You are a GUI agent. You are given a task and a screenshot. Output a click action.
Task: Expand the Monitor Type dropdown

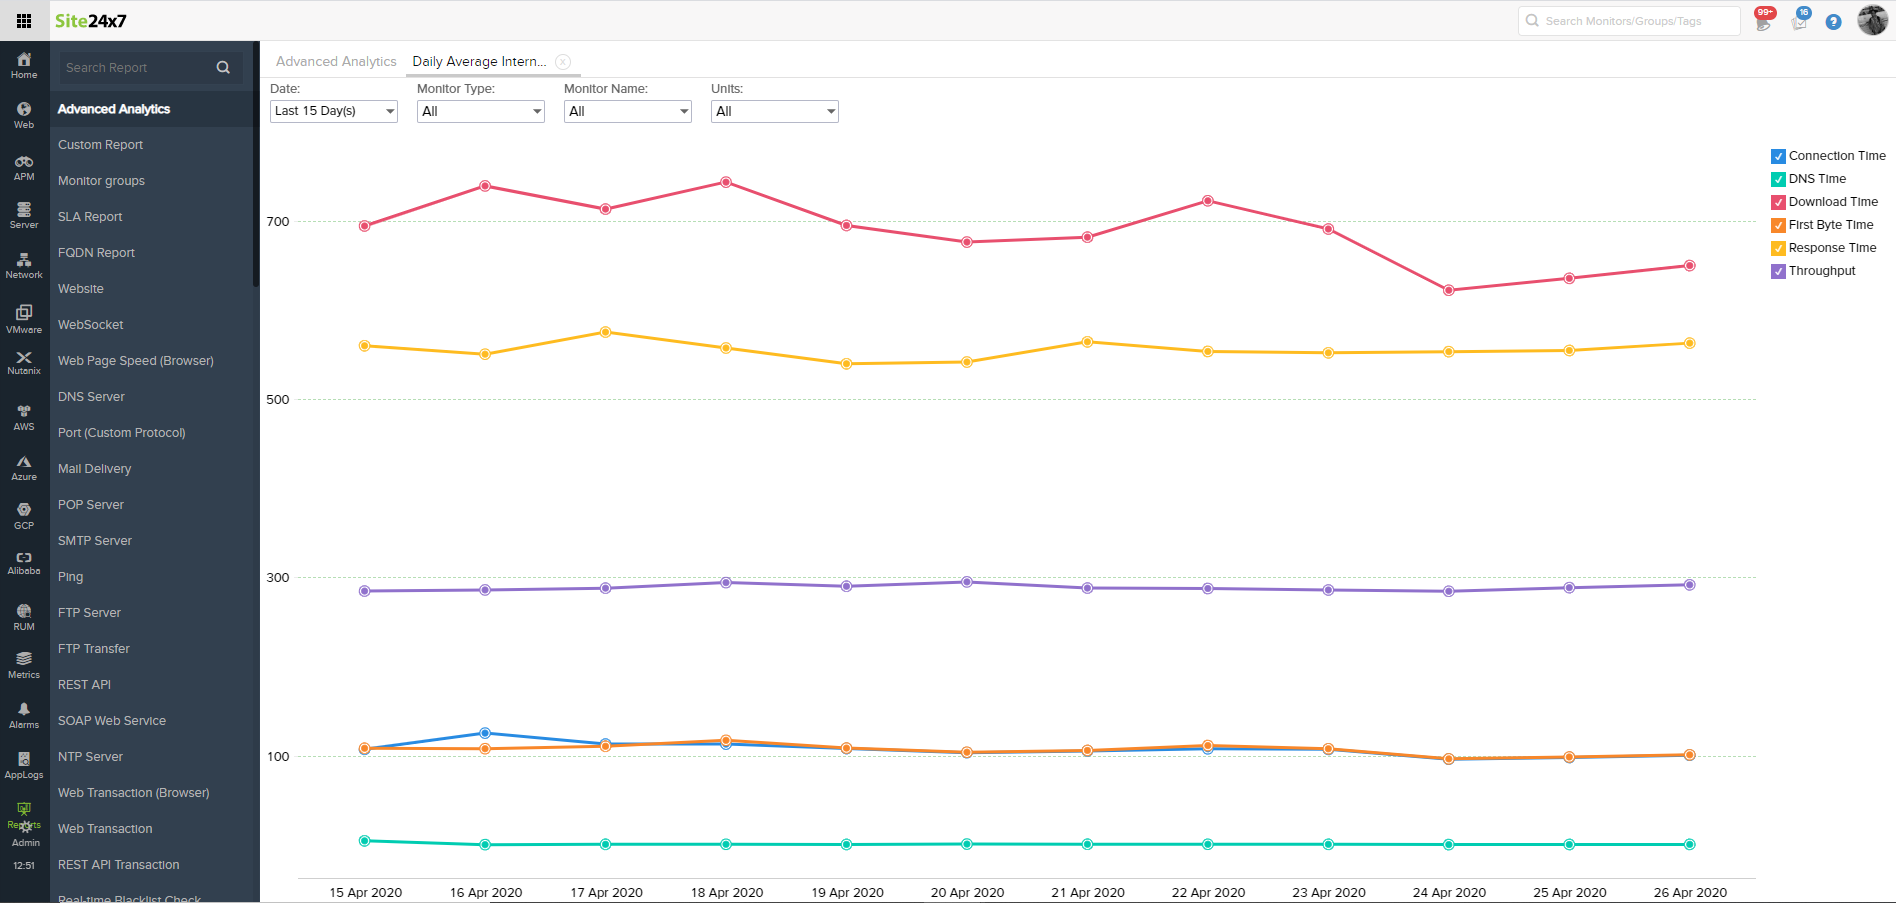(480, 111)
